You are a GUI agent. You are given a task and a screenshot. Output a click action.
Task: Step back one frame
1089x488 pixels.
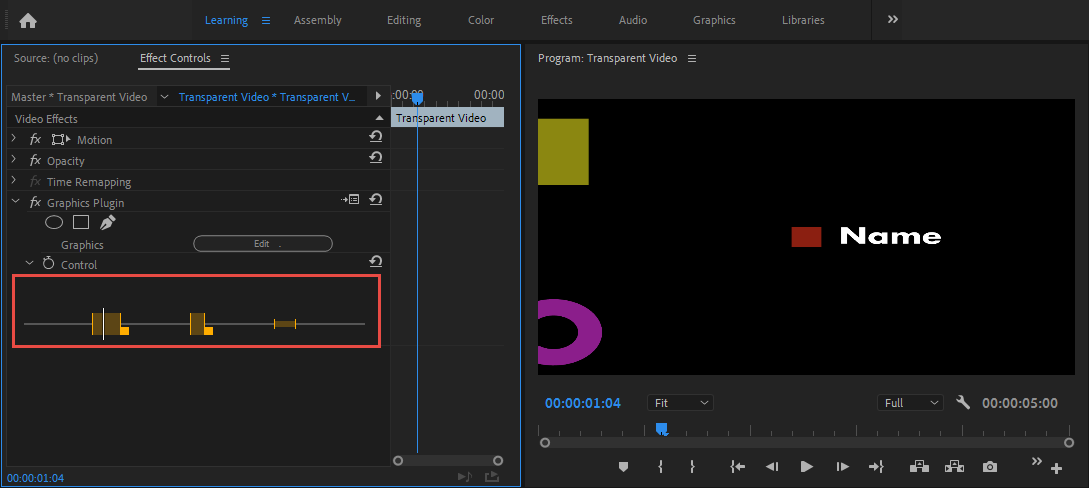coord(772,467)
